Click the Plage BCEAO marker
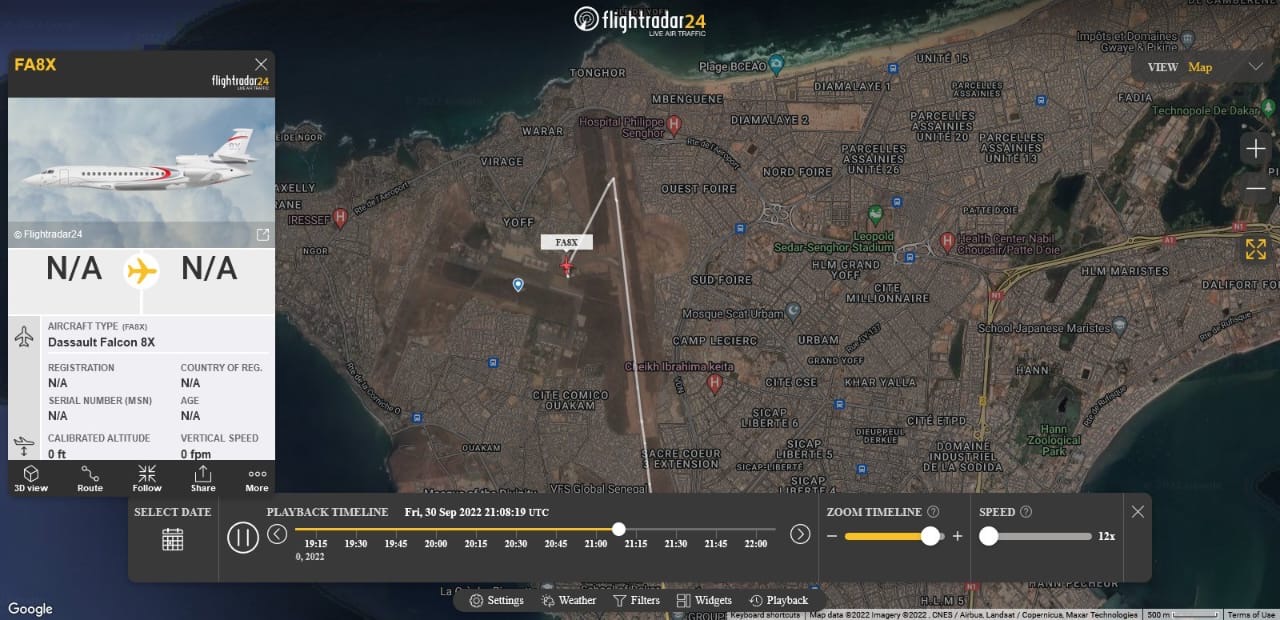Screen dimensions: 1280x620 [x=776, y=66]
